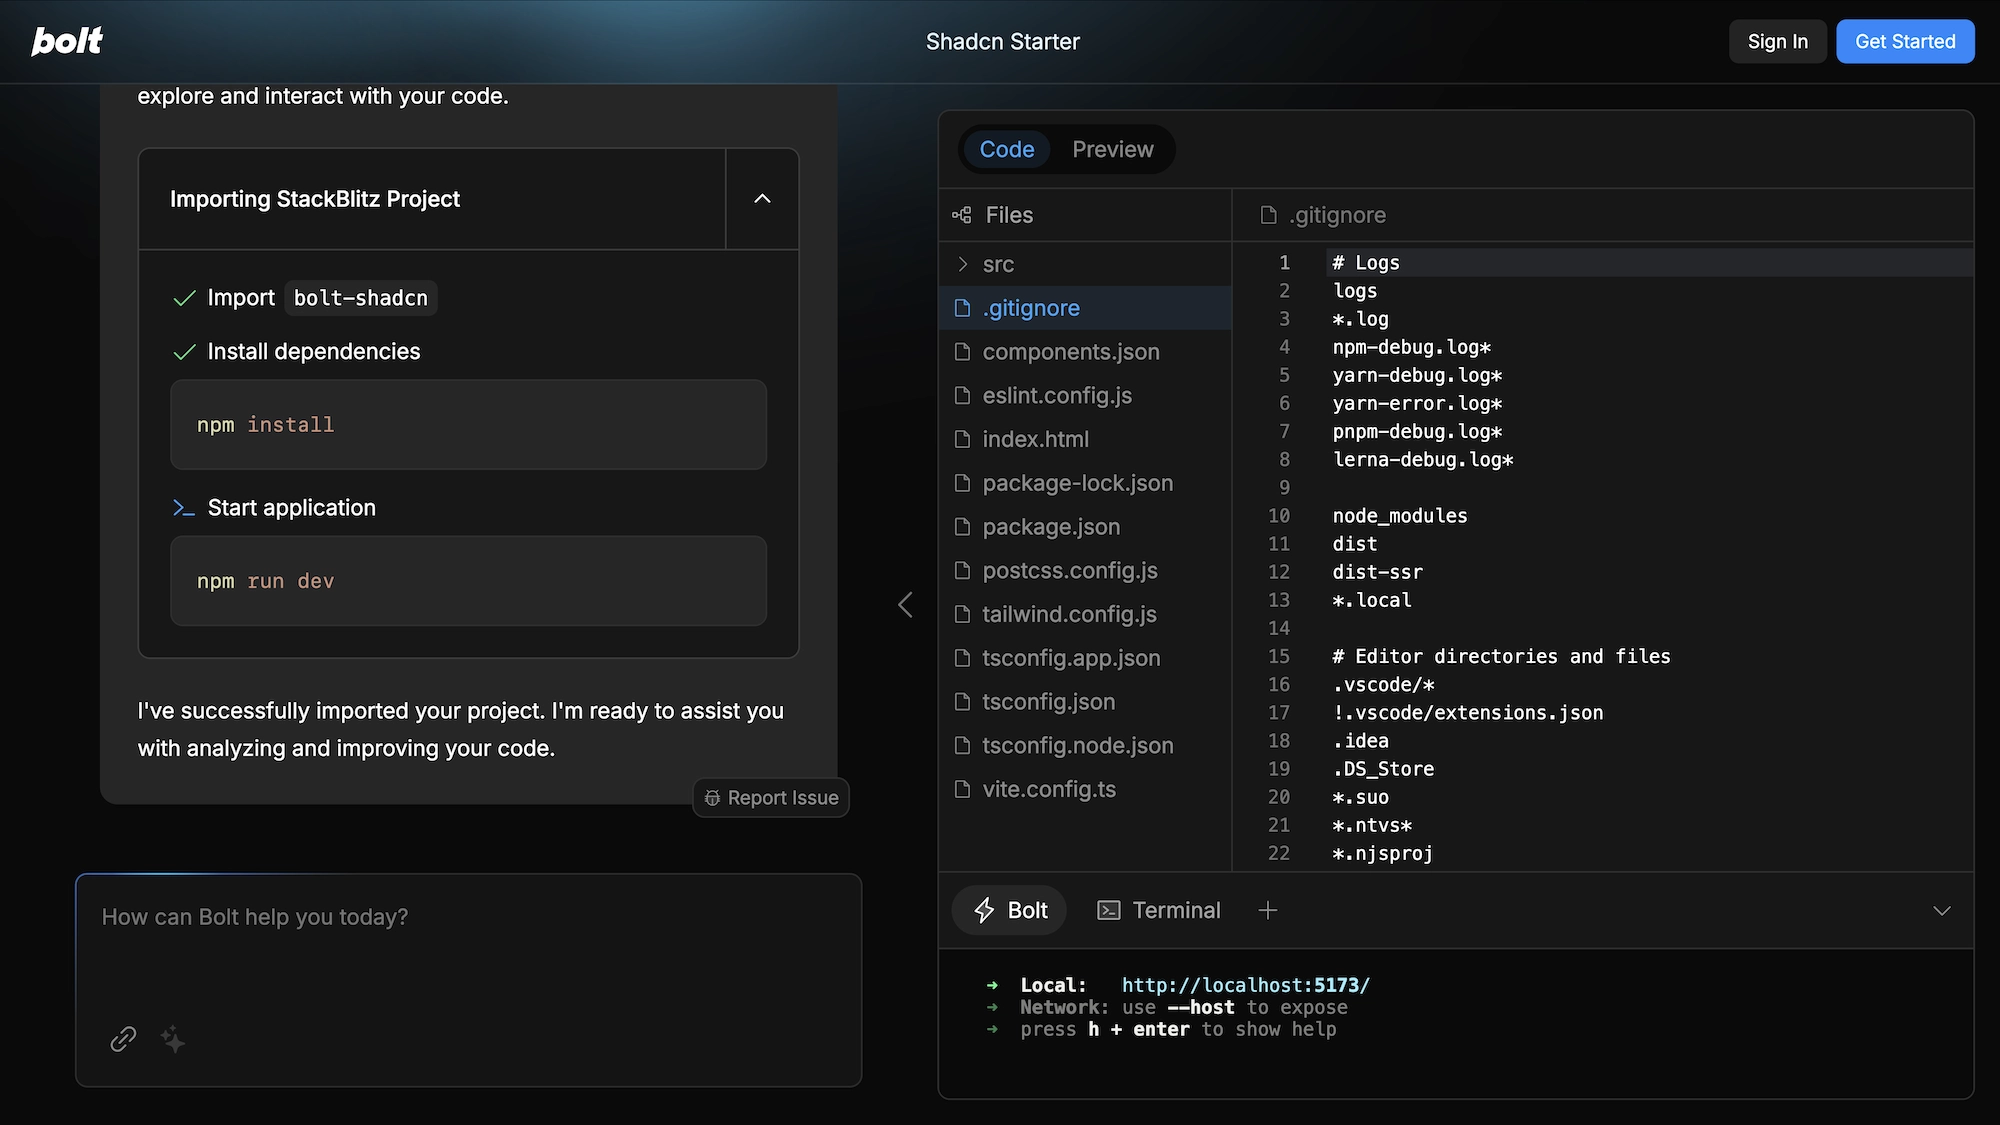Screen dimensions: 2000x1125
Task: Collapse the Importing StackBlitz Project panel
Action: click(x=762, y=199)
